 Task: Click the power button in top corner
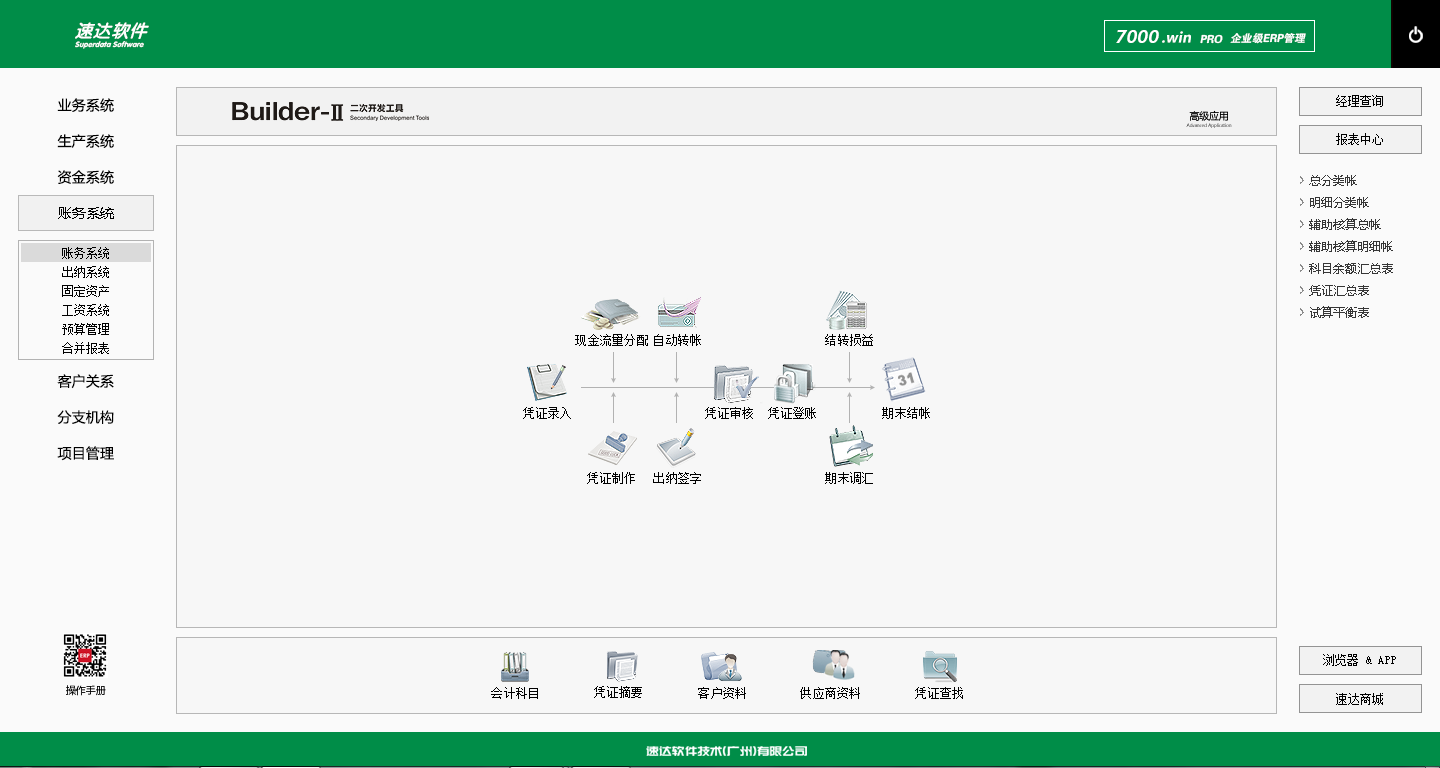tap(1415, 35)
